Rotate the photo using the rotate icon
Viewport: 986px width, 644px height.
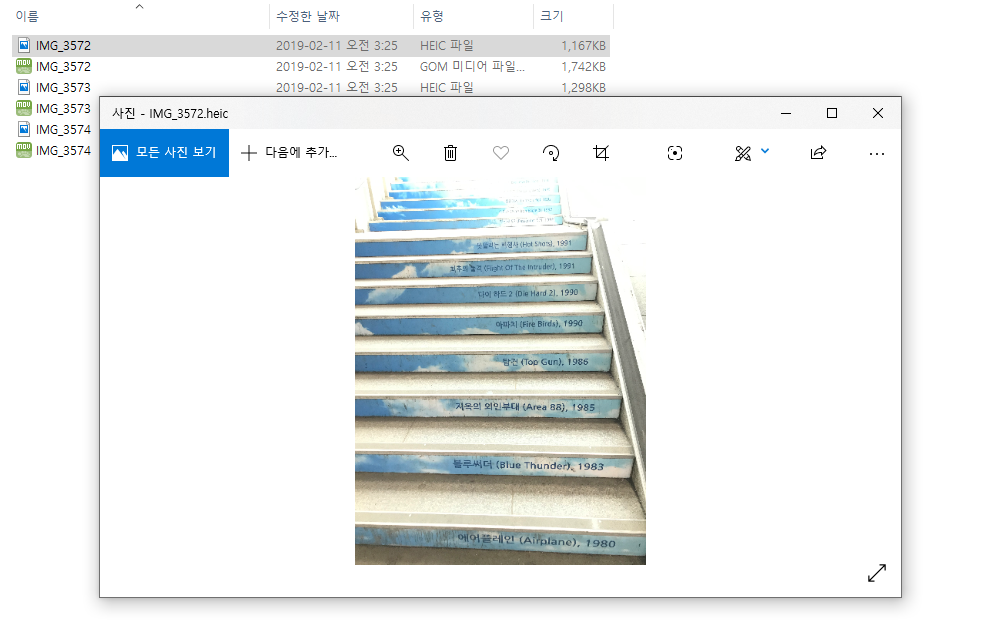click(x=551, y=153)
